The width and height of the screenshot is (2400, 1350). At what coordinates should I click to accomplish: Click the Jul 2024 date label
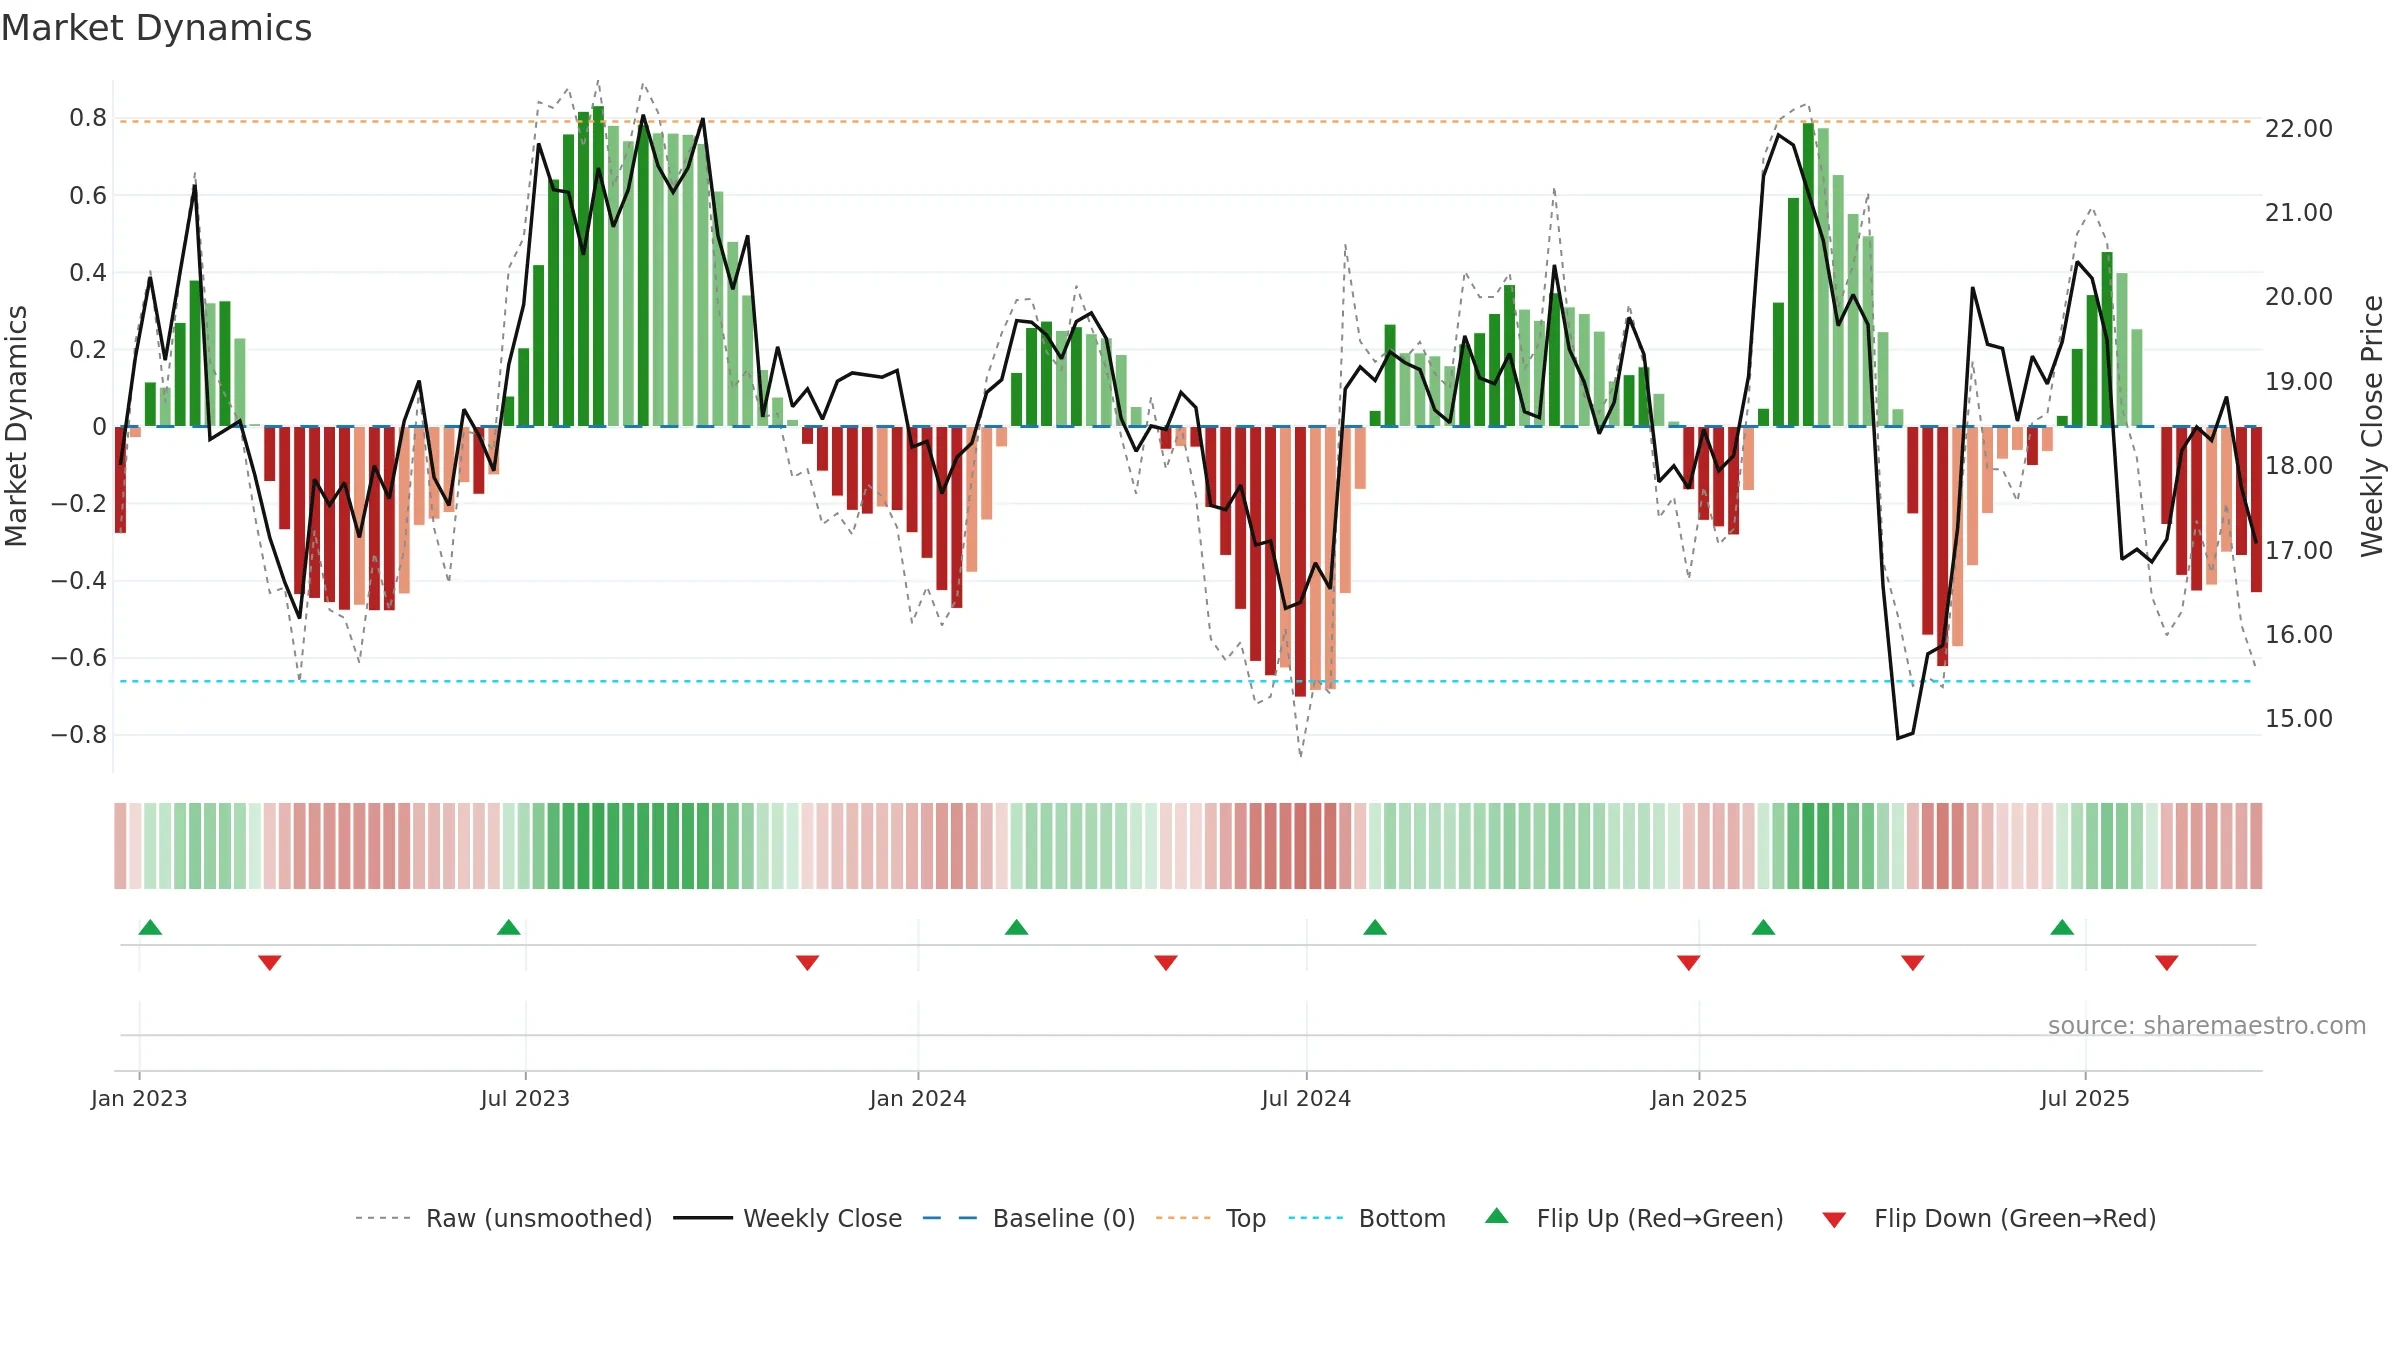click(1306, 1098)
